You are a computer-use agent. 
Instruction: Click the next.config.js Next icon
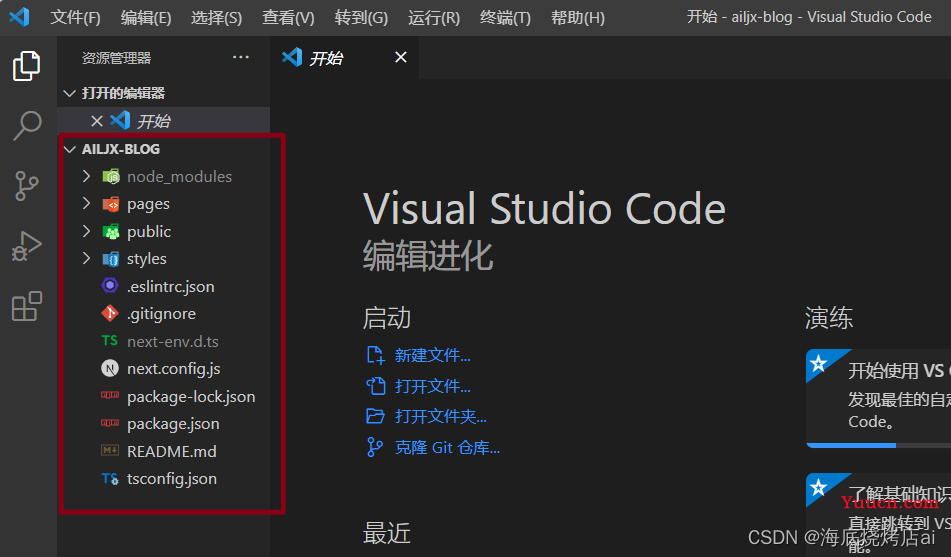point(110,368)
